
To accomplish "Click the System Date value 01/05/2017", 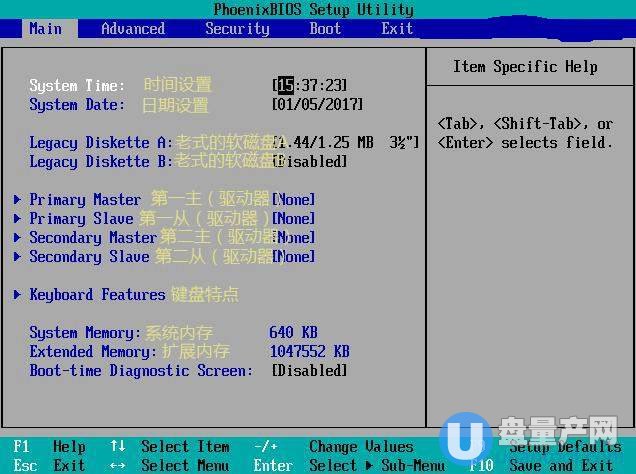I will 317,104.
